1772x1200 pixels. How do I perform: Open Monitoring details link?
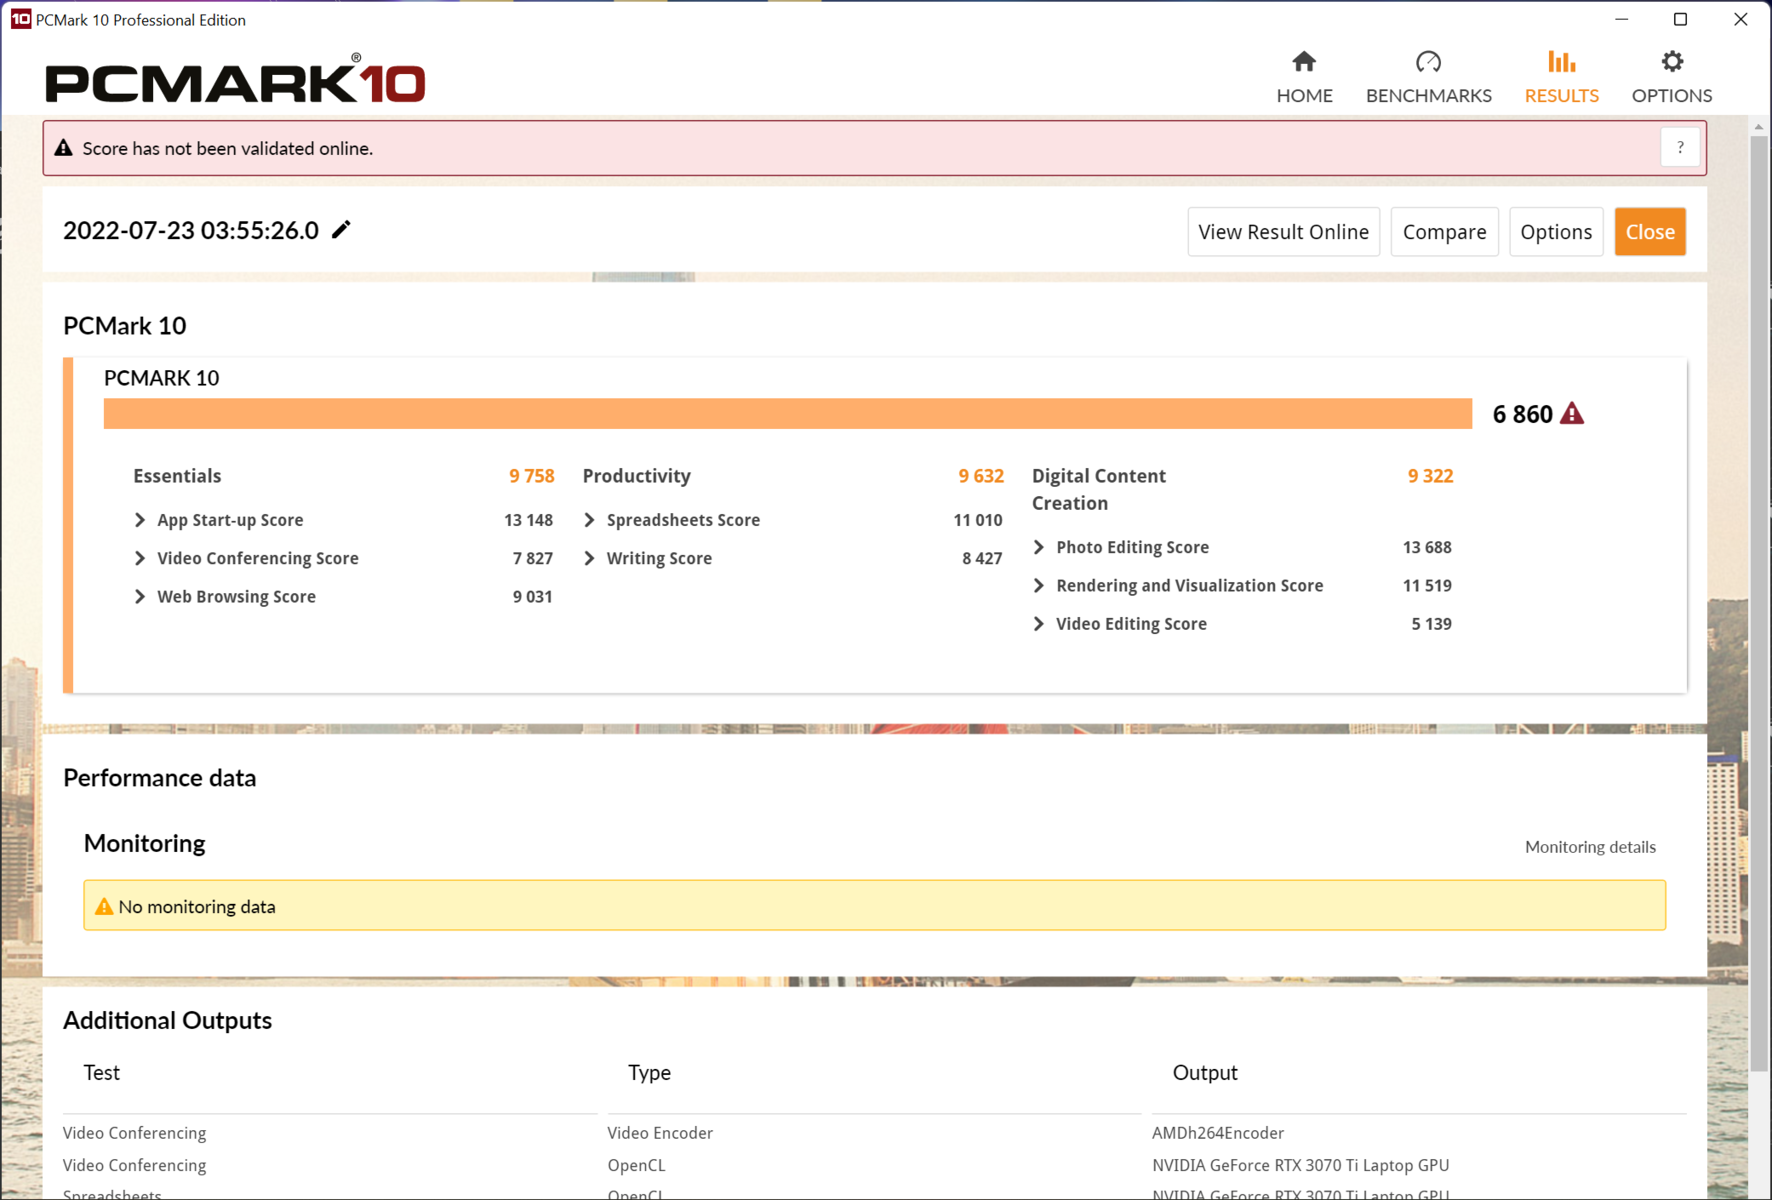[x=1589, y=847]
